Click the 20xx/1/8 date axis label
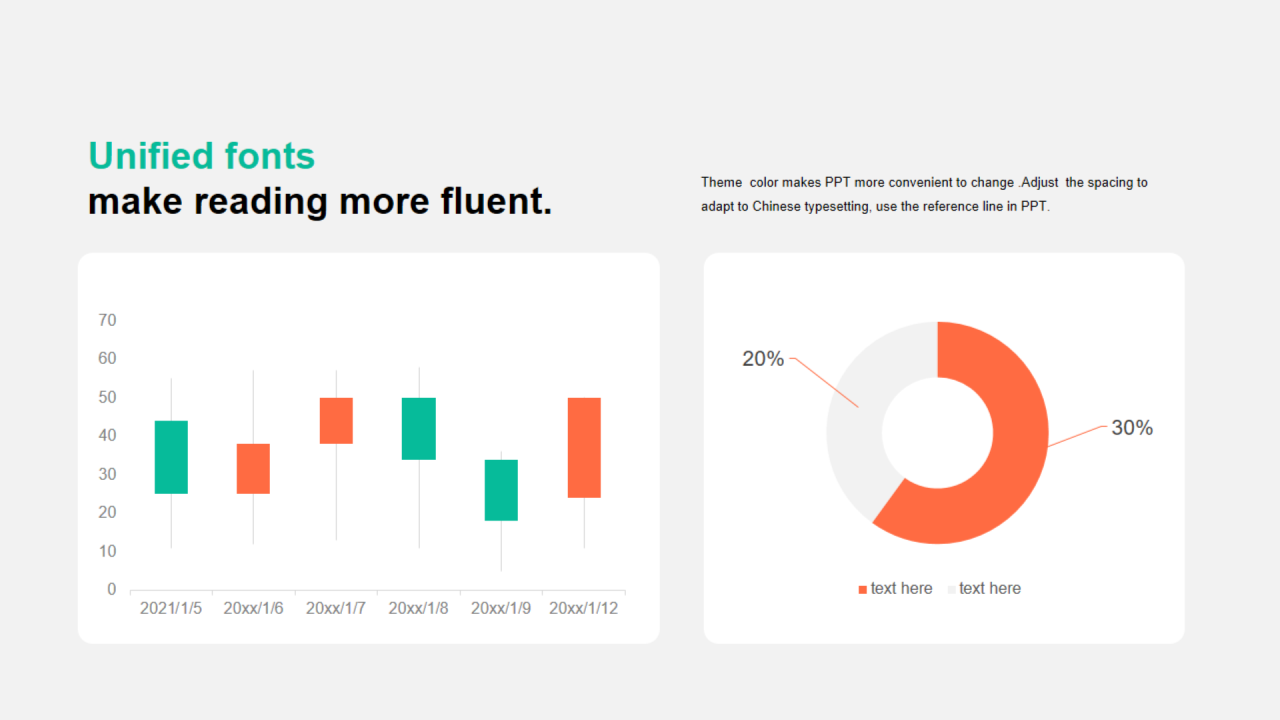The height and width of the screenshot is (720, 1280). (x=418, y=608)
